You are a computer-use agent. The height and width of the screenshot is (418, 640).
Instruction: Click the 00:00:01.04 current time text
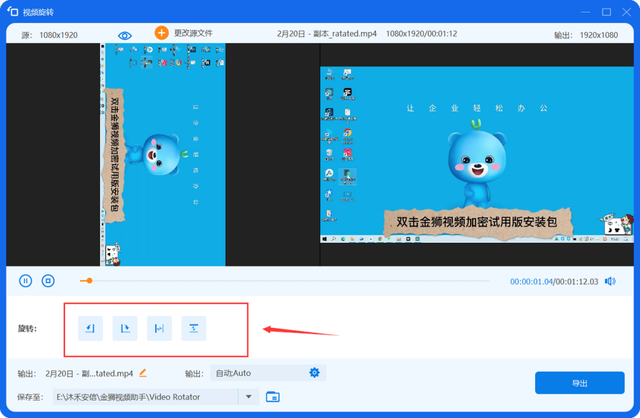(x=531, y=282)
